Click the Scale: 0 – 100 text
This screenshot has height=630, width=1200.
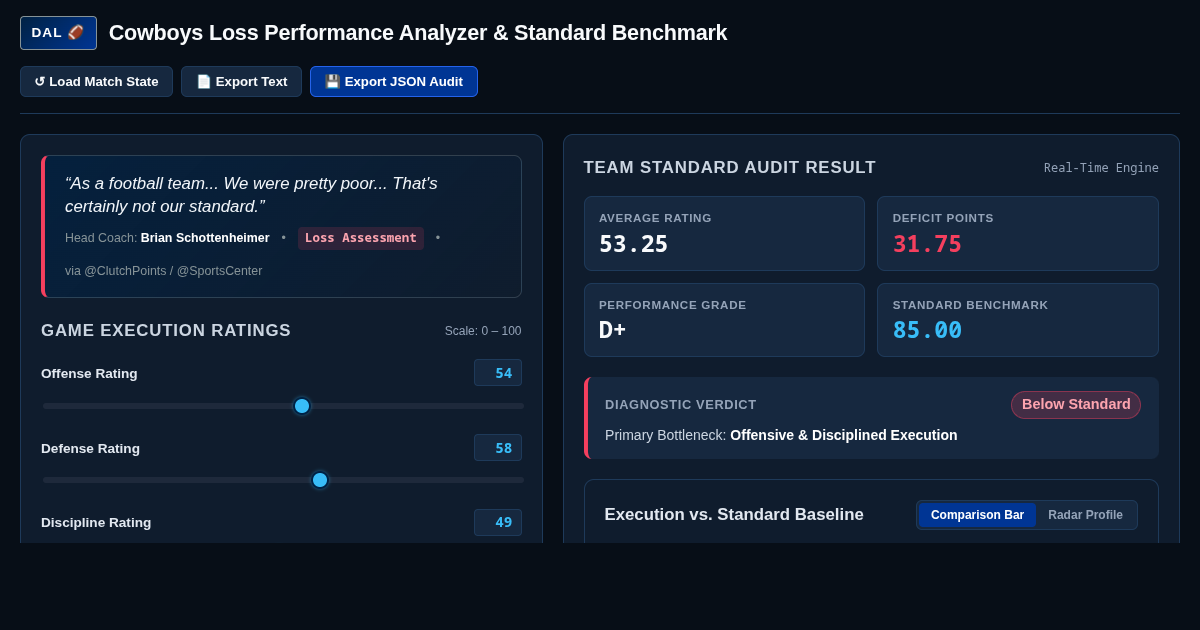click(483, 331)
